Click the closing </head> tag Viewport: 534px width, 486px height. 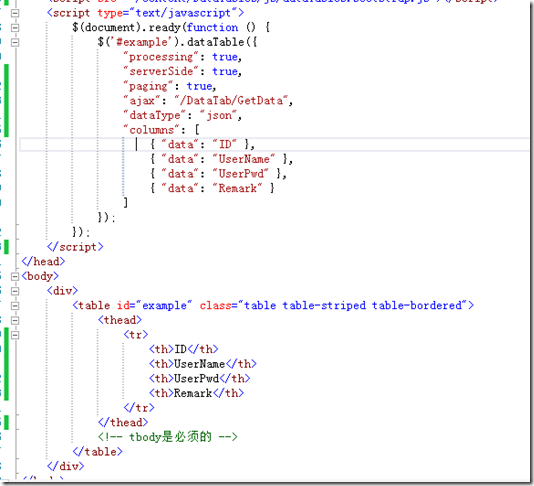pos(43,262)
